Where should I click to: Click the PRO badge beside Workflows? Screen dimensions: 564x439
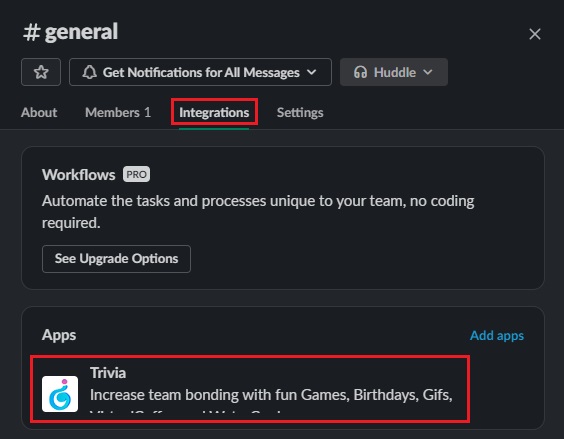point(136,175)
